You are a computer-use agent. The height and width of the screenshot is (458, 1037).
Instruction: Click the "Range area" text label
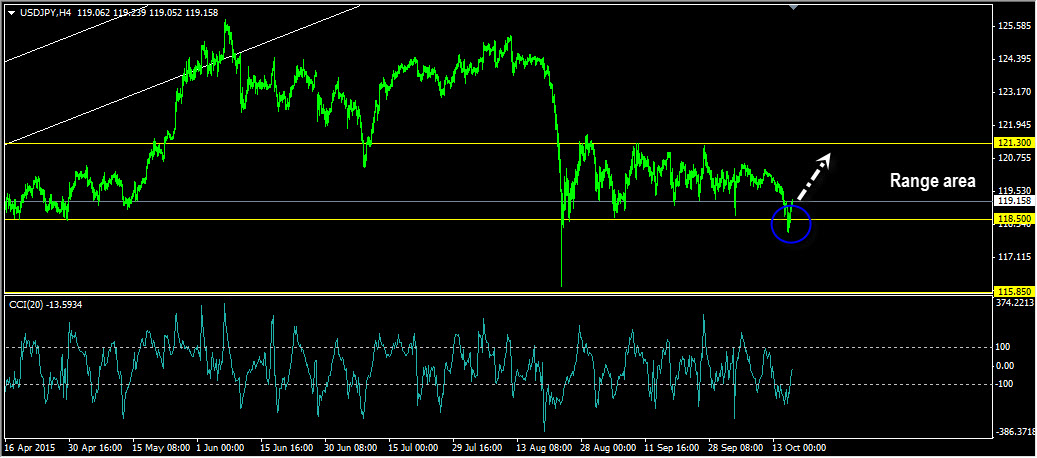coord(932,181)
